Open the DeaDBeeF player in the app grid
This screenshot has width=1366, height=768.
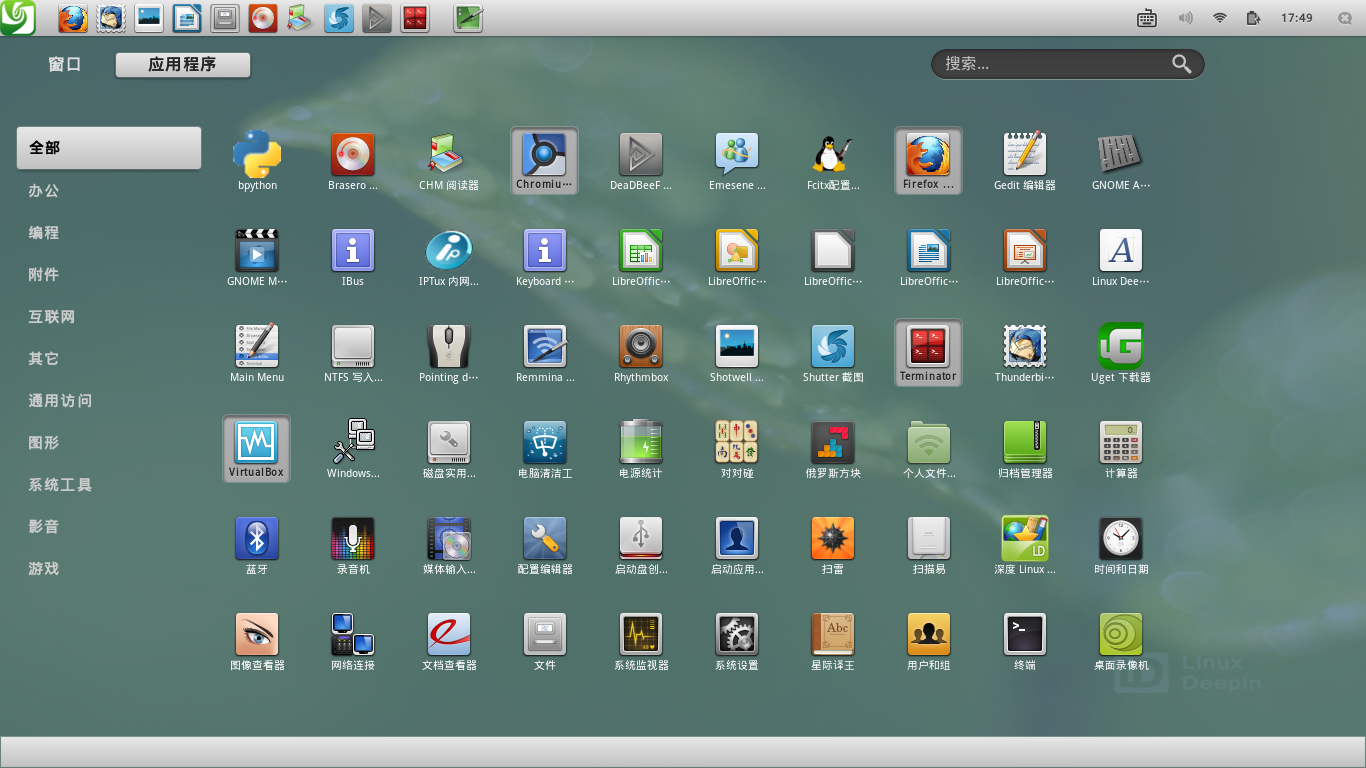(x=641, y=162)
